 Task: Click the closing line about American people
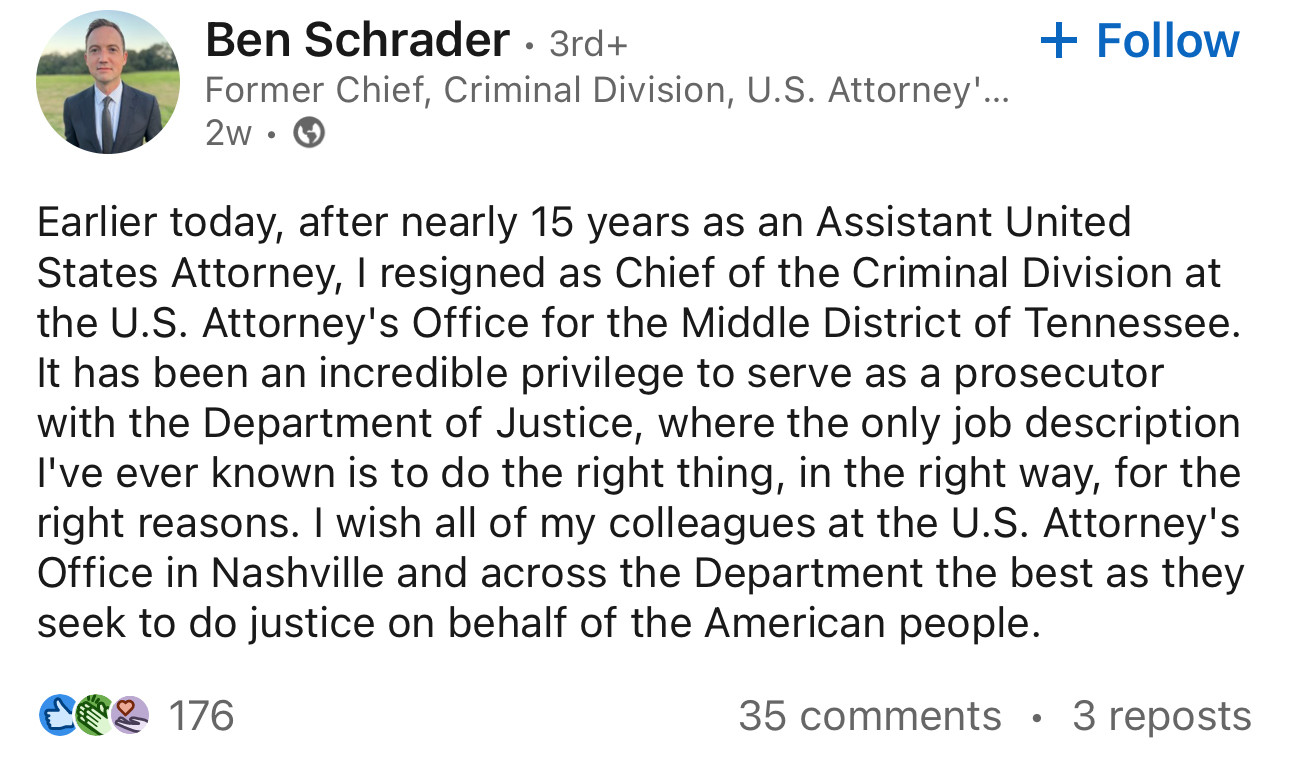[535, 623]
